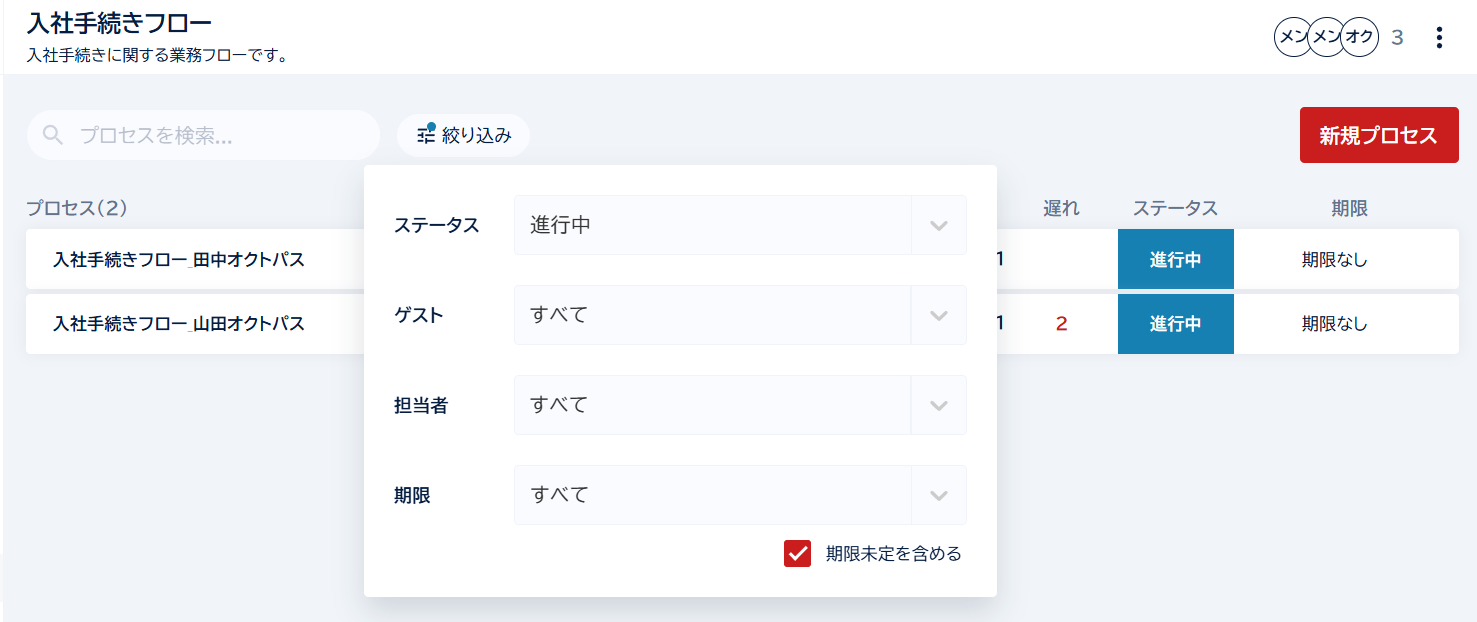
Task: Click the プロセスを検索 search field
Action: tap(203, 135)
